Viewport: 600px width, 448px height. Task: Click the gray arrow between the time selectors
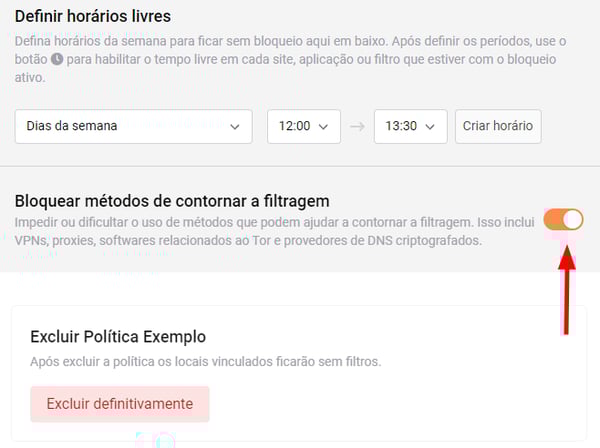point(357,126)
